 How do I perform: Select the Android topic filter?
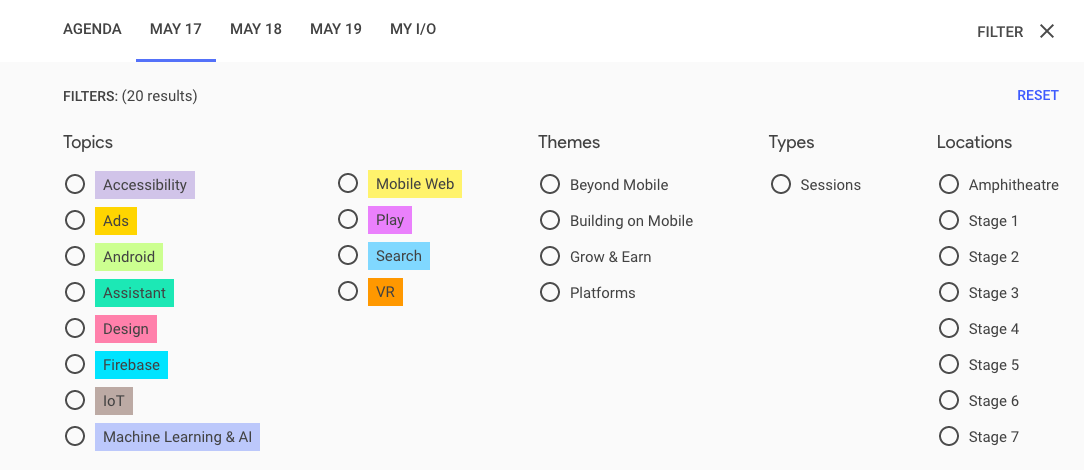coord(75,257)
